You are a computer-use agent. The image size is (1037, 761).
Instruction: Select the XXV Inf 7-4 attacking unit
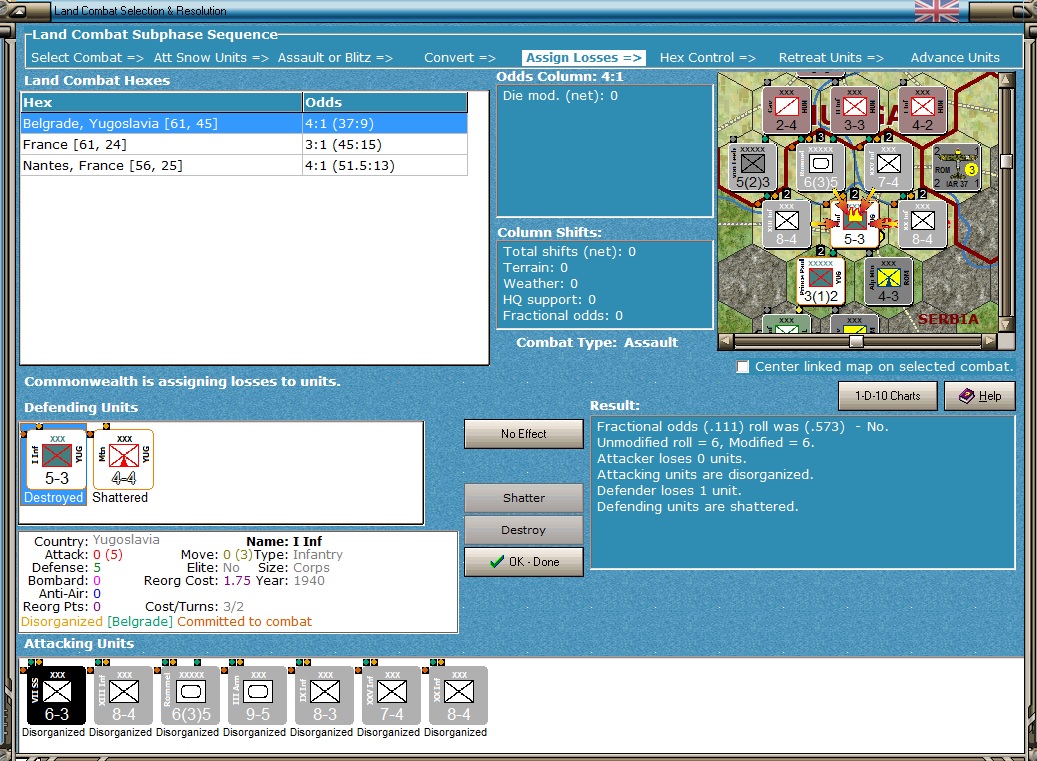[x=392, y=696]
